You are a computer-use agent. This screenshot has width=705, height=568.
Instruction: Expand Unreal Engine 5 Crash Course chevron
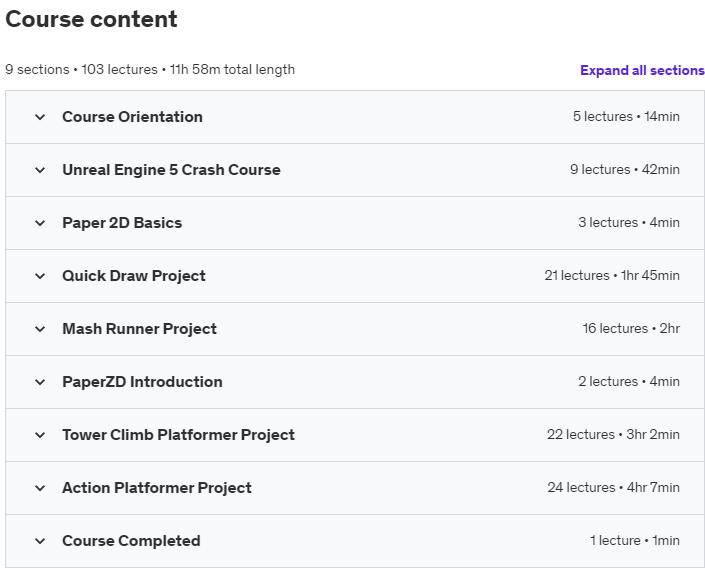click(x=40, y=170)
